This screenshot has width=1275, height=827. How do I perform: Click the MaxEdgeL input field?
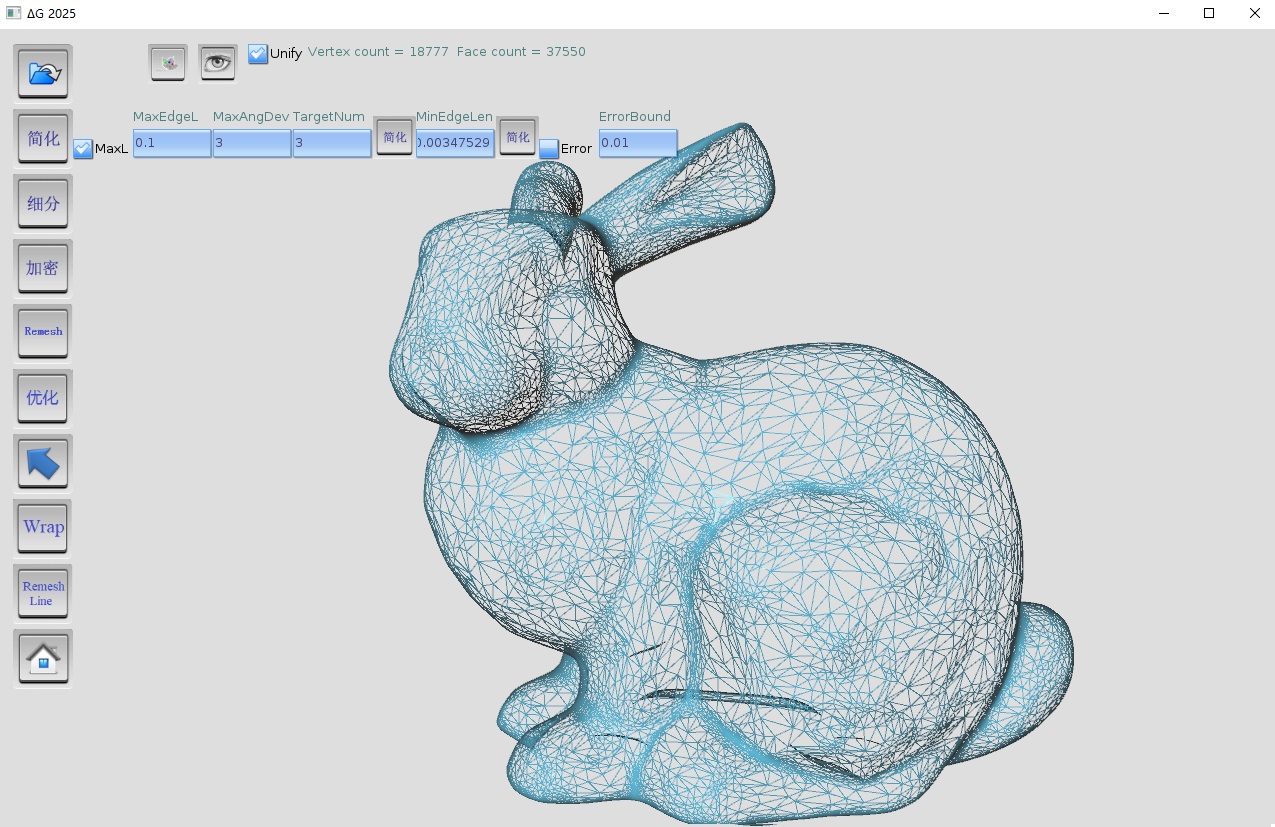[x=172, y=143]
